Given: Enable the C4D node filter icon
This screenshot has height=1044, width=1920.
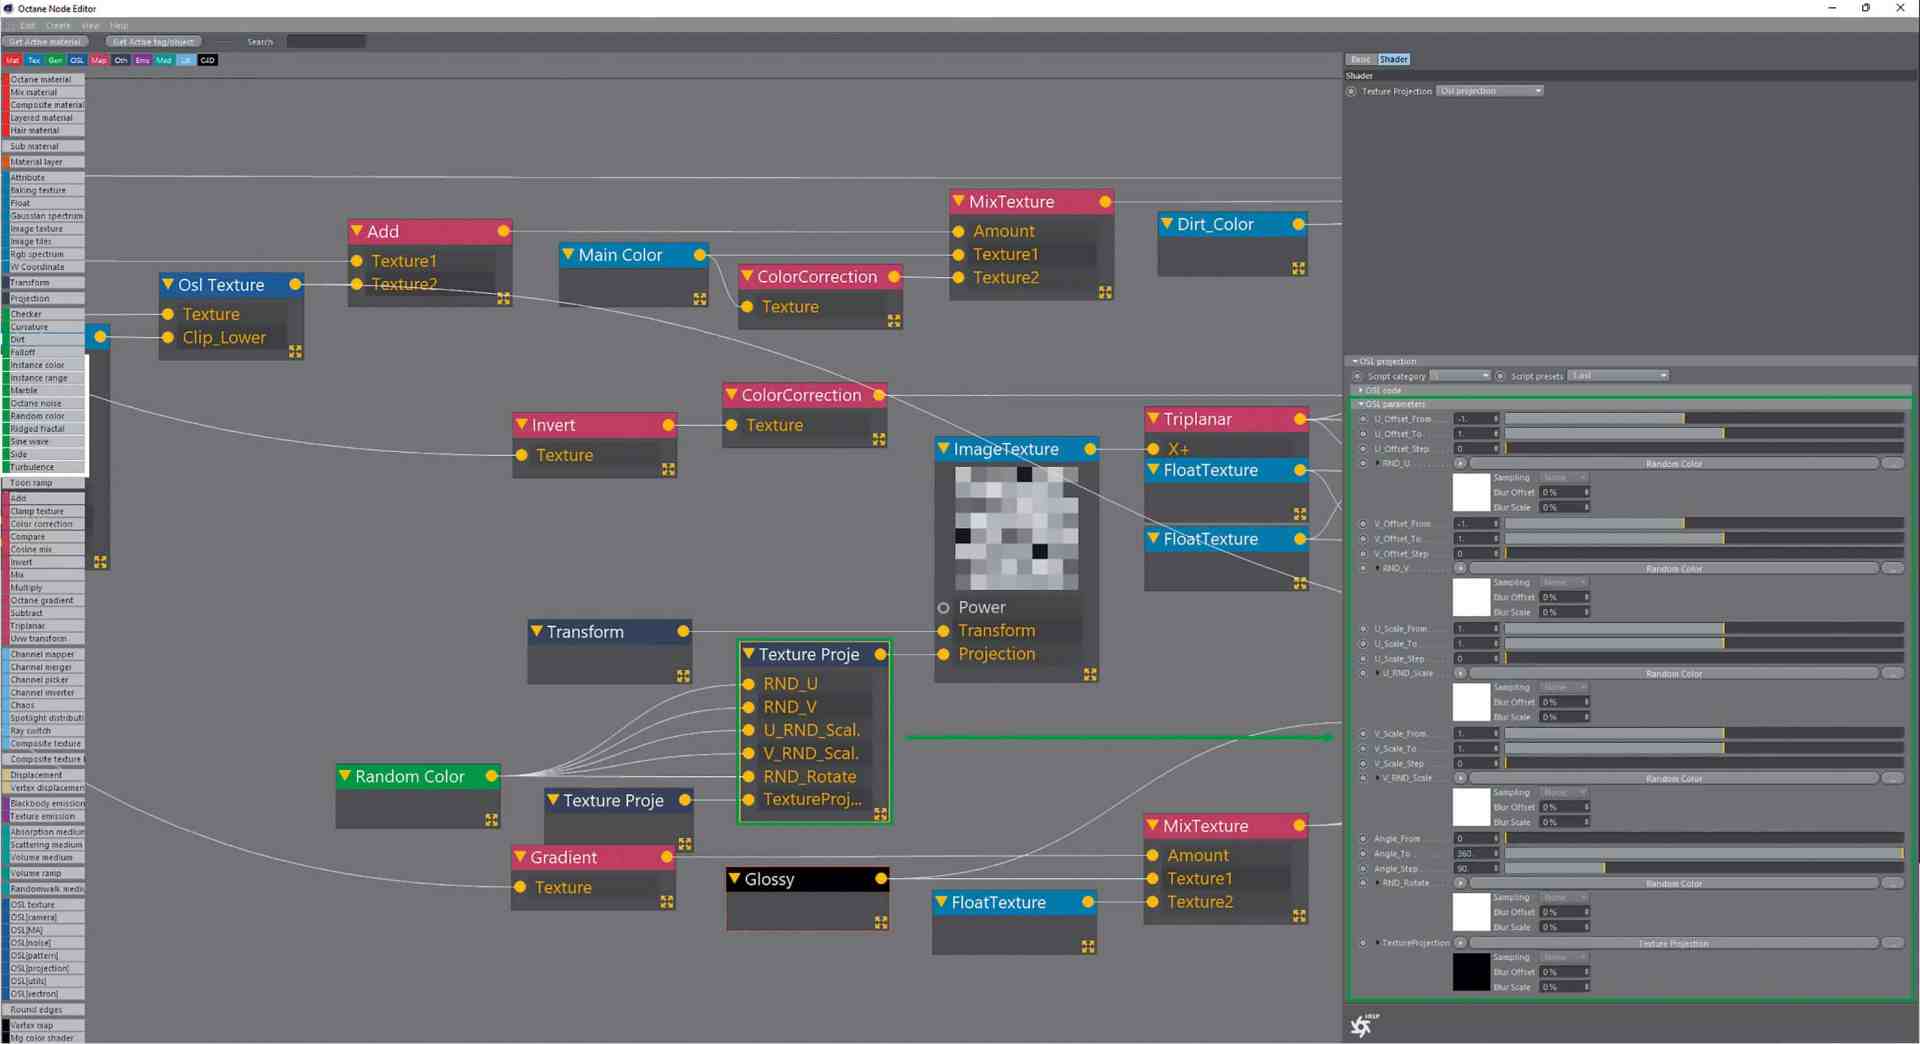Looking at the screenshot, I should tap(207, 60).
